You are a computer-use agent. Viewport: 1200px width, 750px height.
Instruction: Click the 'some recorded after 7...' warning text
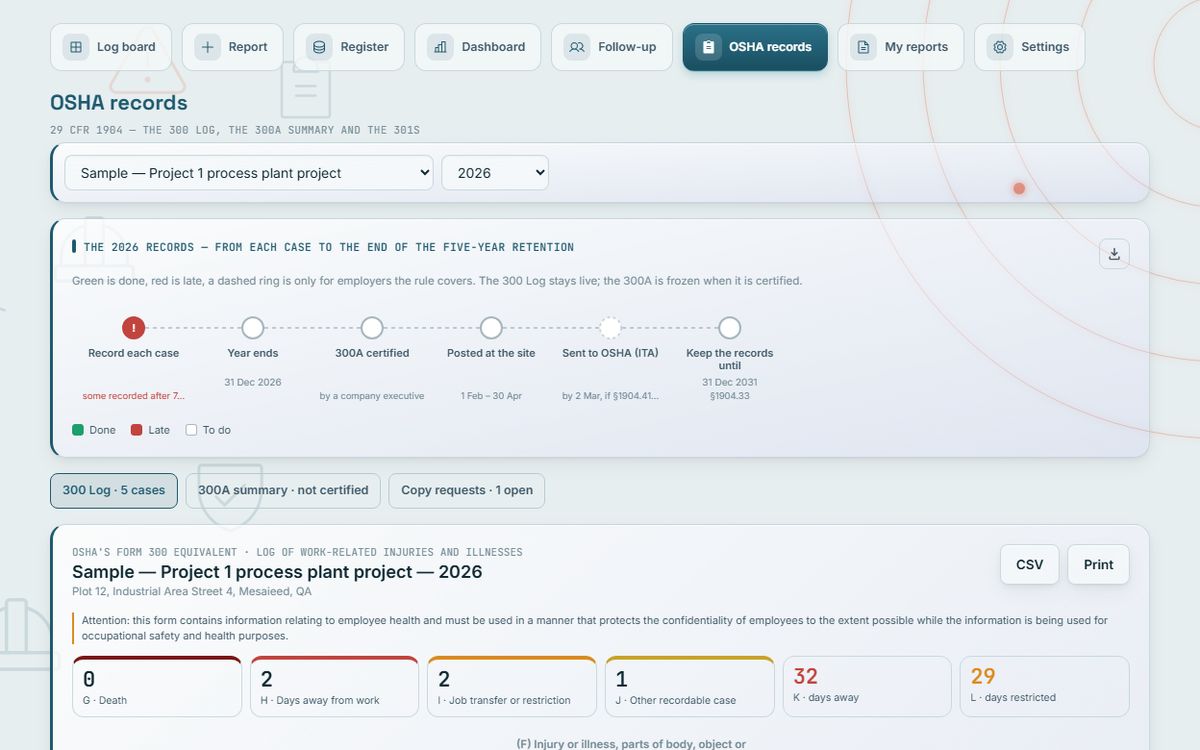pyautogui.click(x=134, y=396)
